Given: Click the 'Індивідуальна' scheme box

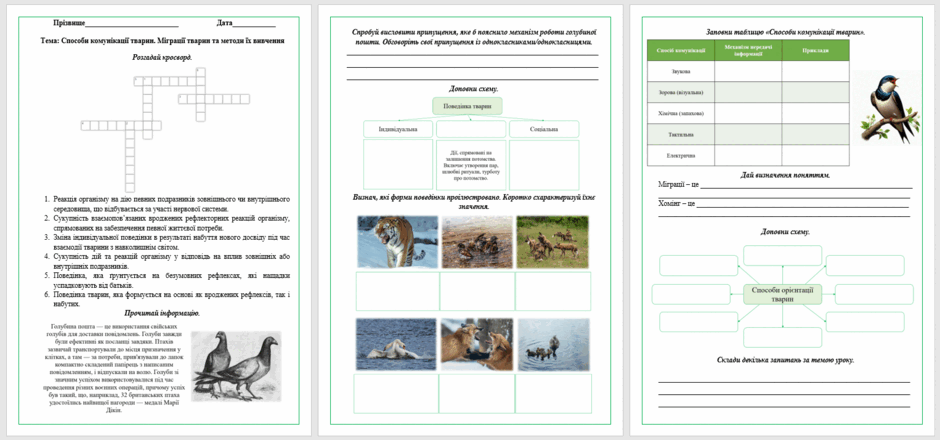Looking at the screenshot, I should [x=397, y=129].
